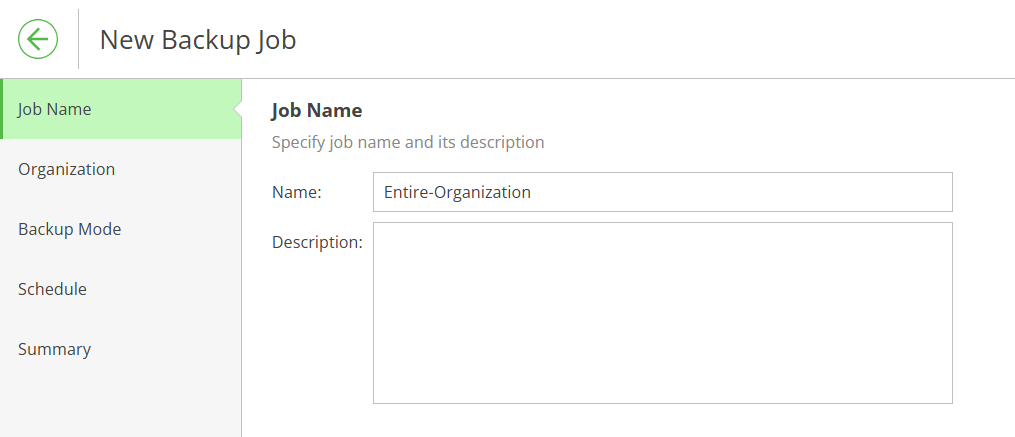Screen dimensions: 1015x437
Task: View the Summary step
Action: pos(120,349)
